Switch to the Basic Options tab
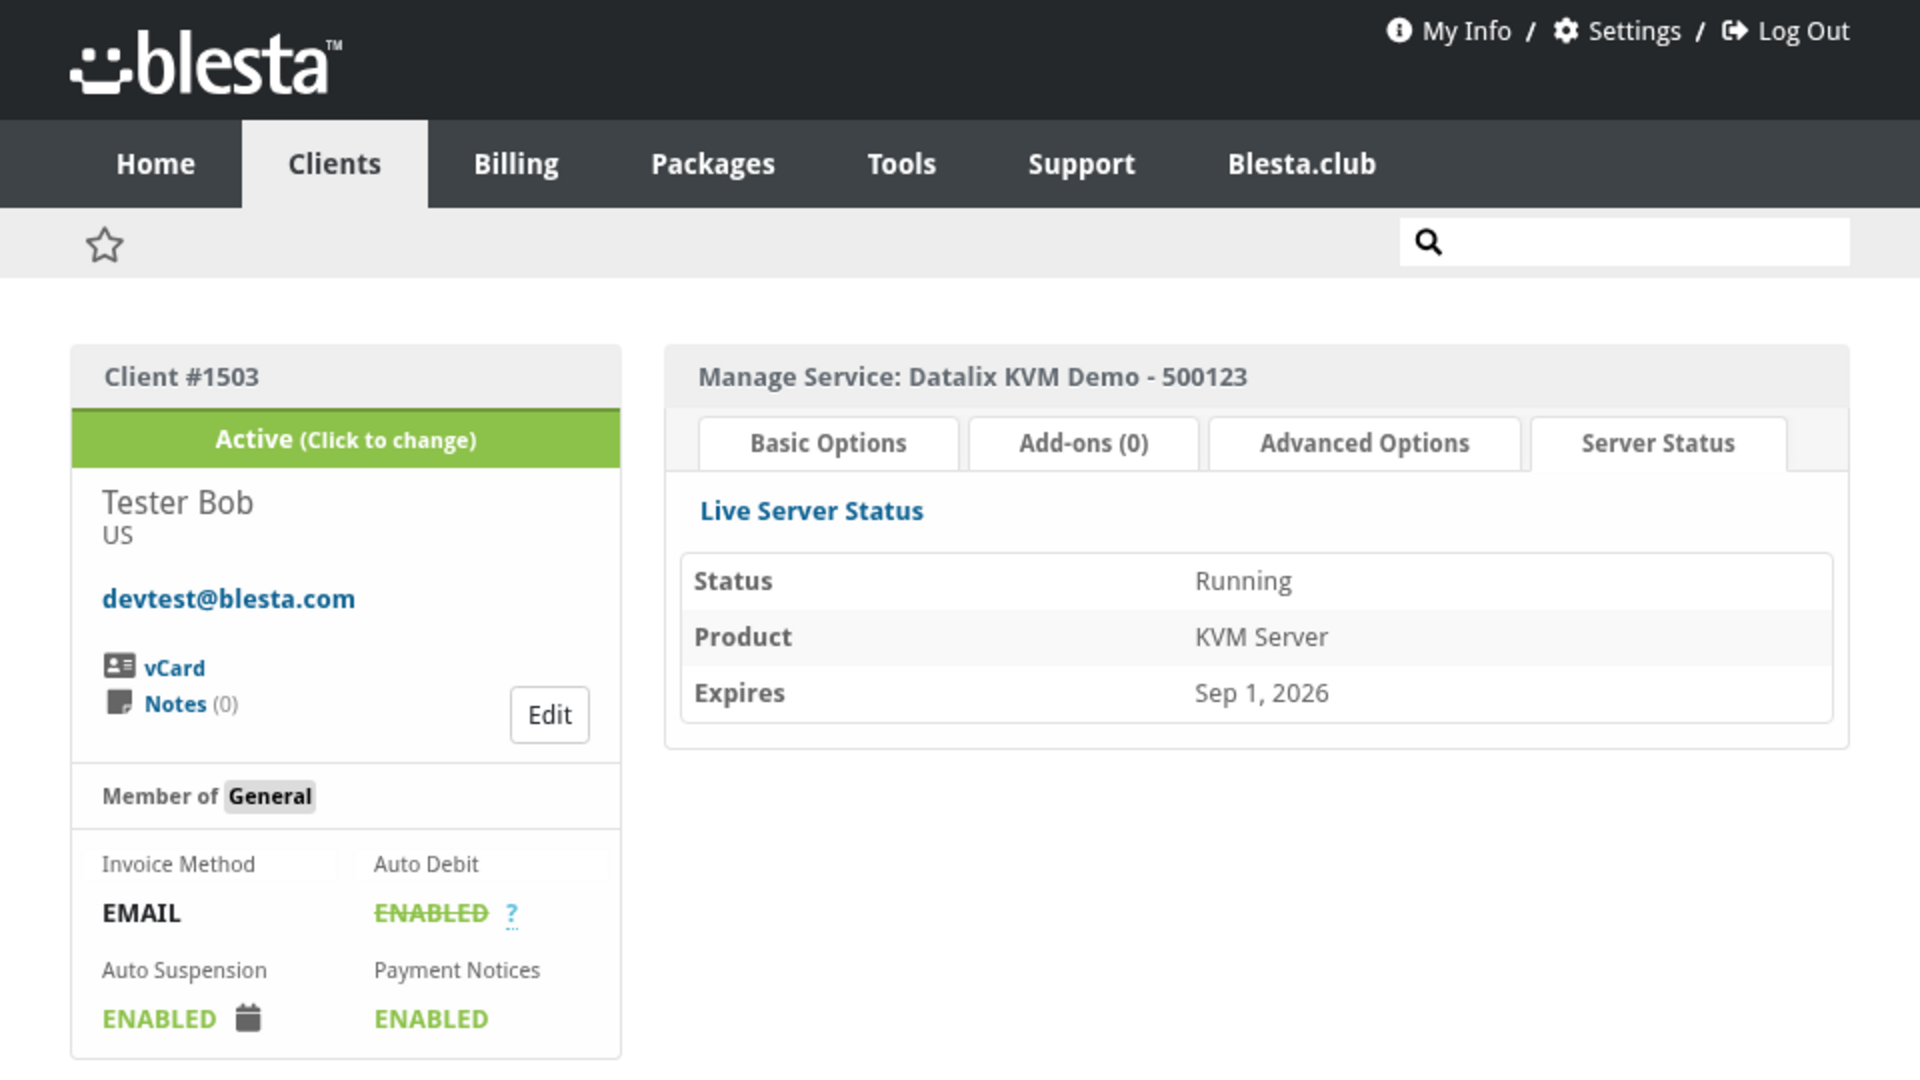The image size is (1920, 1080). click(x=828, y=444)
